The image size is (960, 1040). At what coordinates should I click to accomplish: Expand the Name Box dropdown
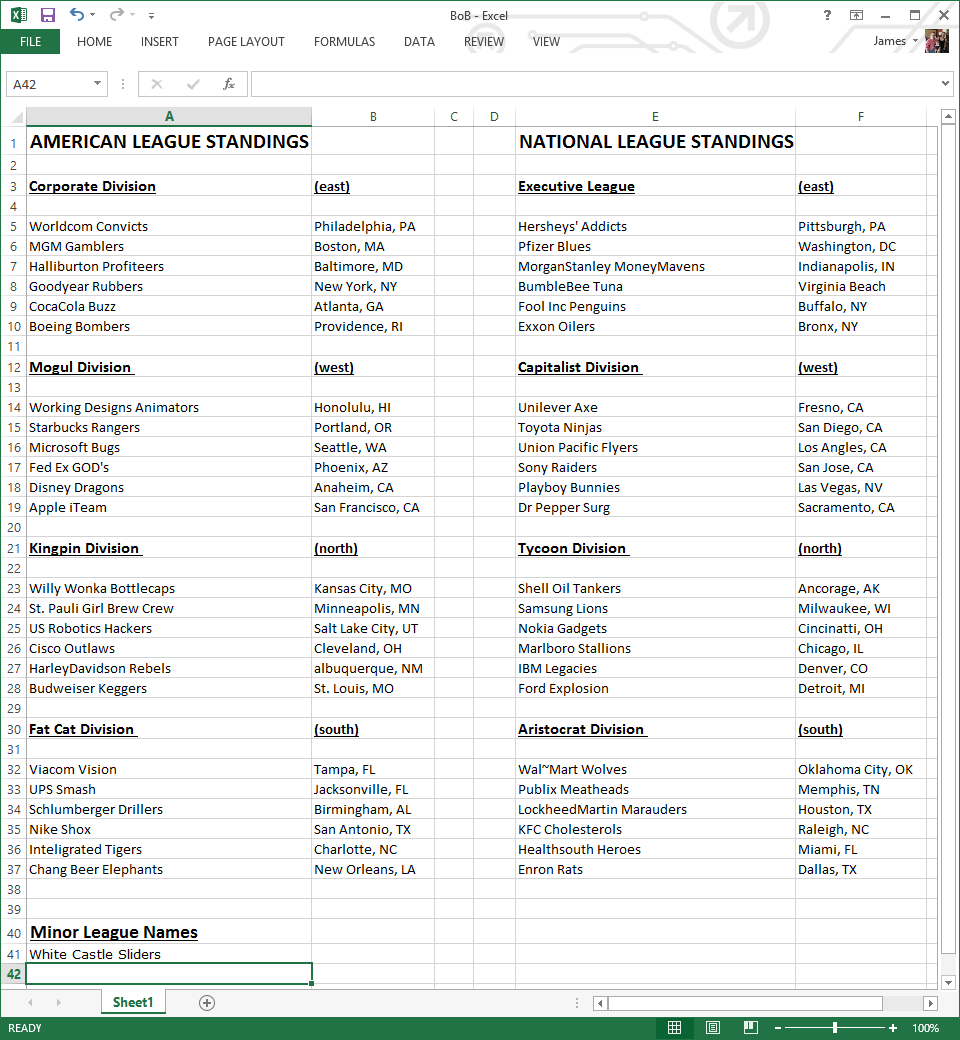point(98,84)
